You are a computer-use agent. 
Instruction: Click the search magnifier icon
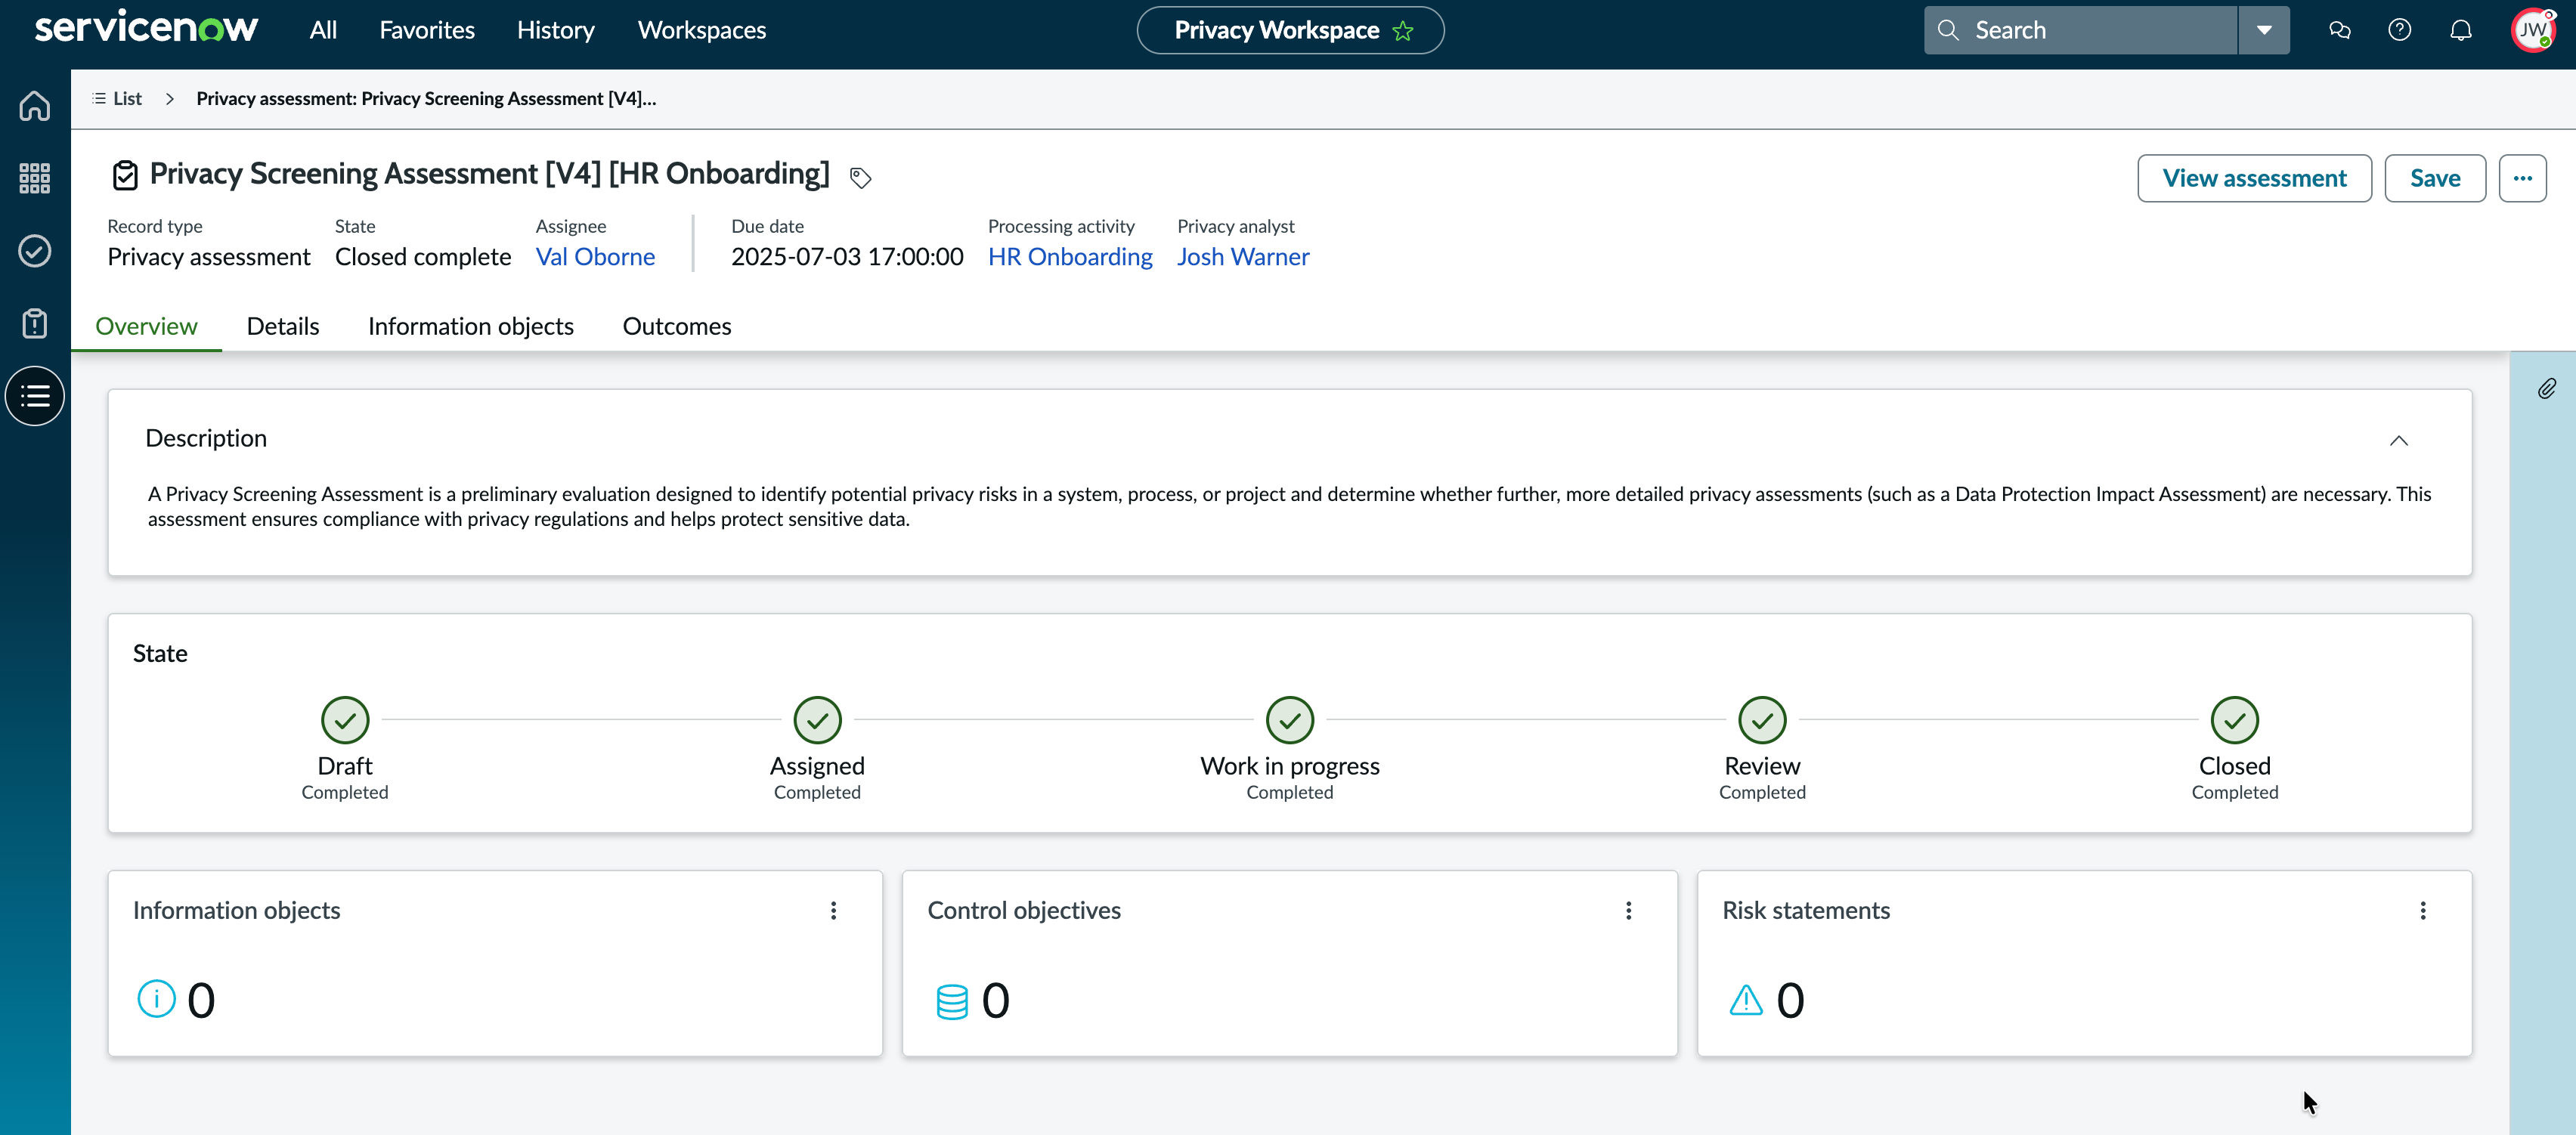point(1948,30)
